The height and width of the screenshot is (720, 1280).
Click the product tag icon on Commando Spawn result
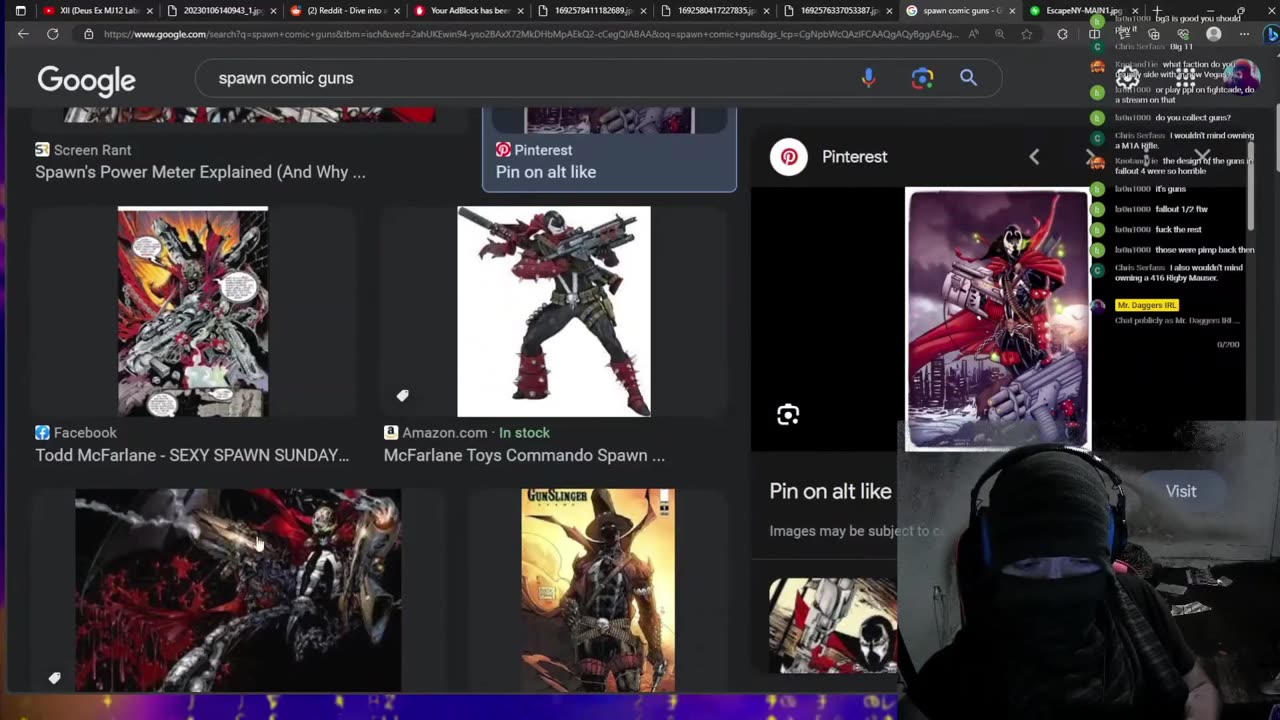point(402,396)
